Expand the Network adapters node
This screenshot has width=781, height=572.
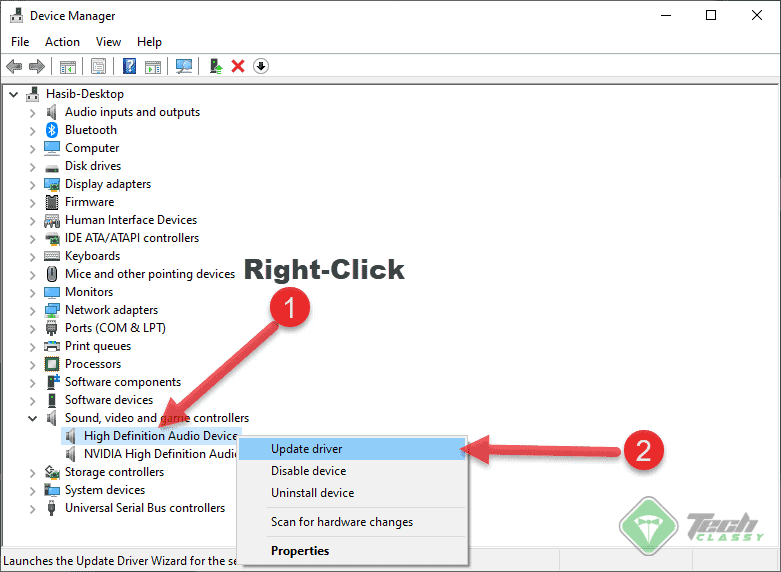click(x=32, y=310)
